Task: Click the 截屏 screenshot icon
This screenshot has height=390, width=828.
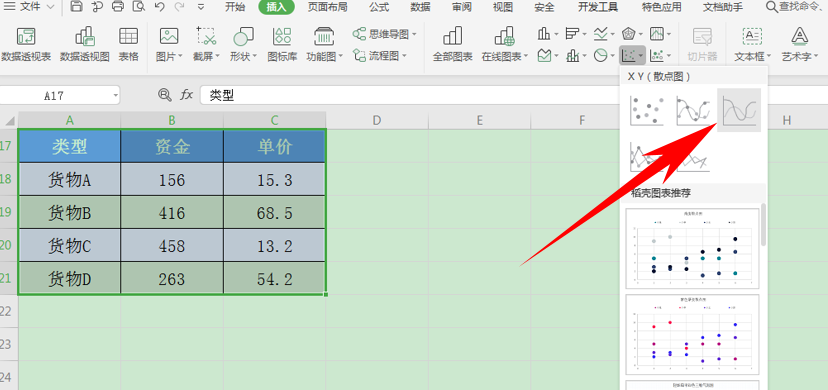Action: point(206,36)
